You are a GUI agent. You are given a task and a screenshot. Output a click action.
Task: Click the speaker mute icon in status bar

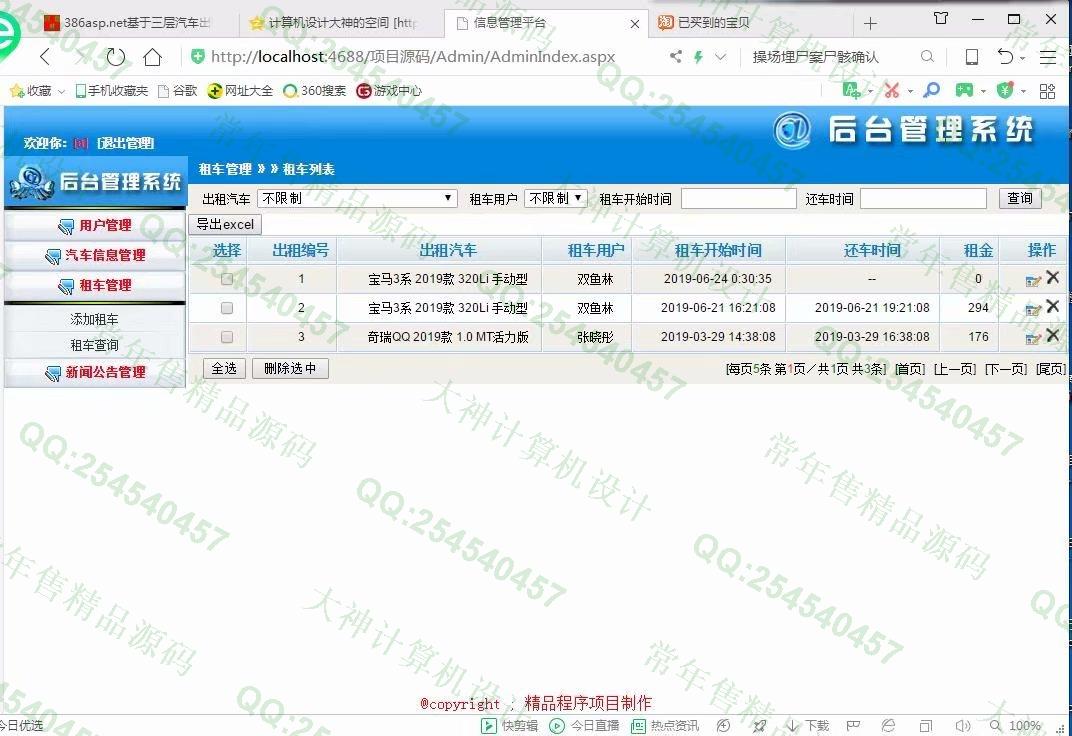963,726
